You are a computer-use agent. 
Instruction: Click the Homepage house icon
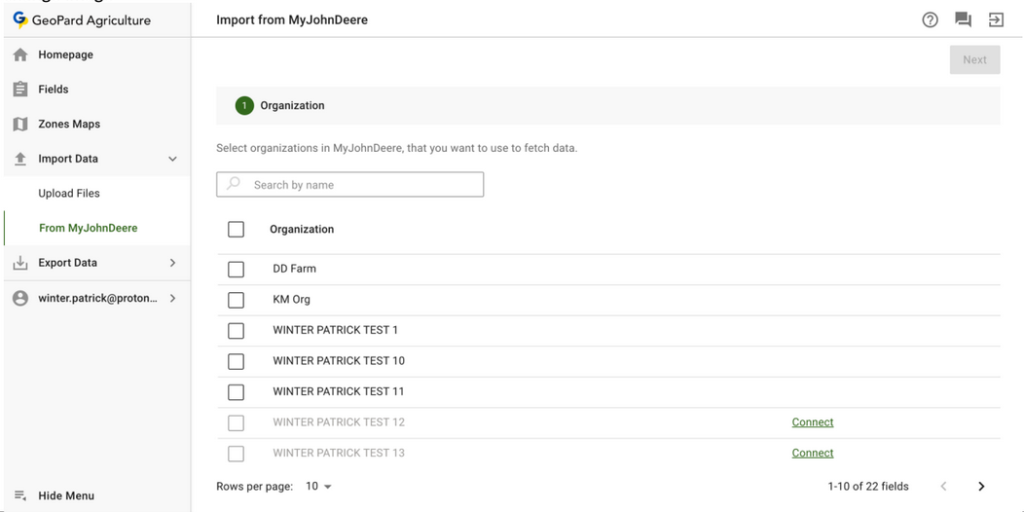point(19,55)
